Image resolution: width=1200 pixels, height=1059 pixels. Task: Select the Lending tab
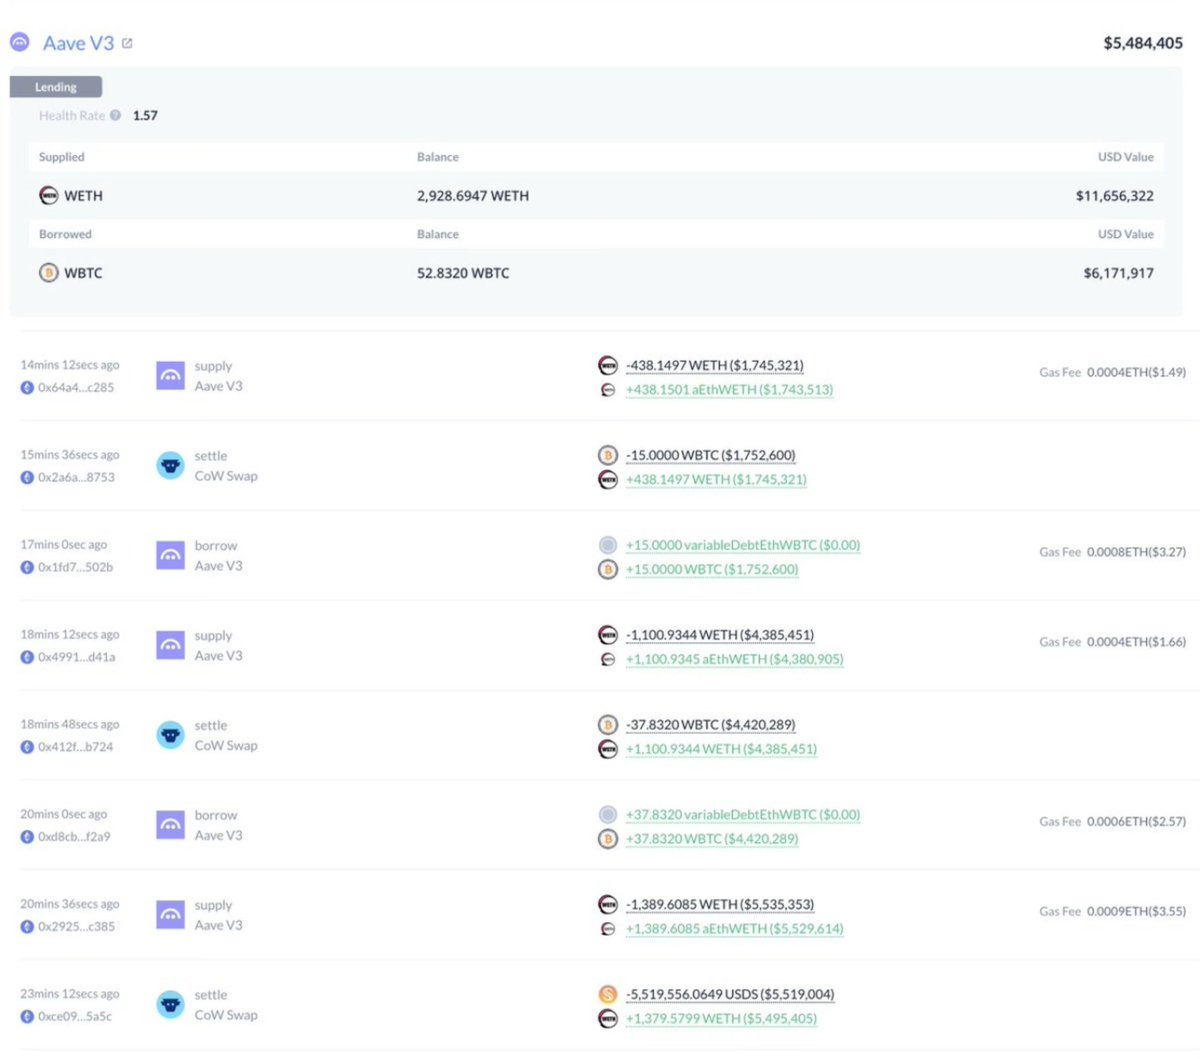click(56, 87)
